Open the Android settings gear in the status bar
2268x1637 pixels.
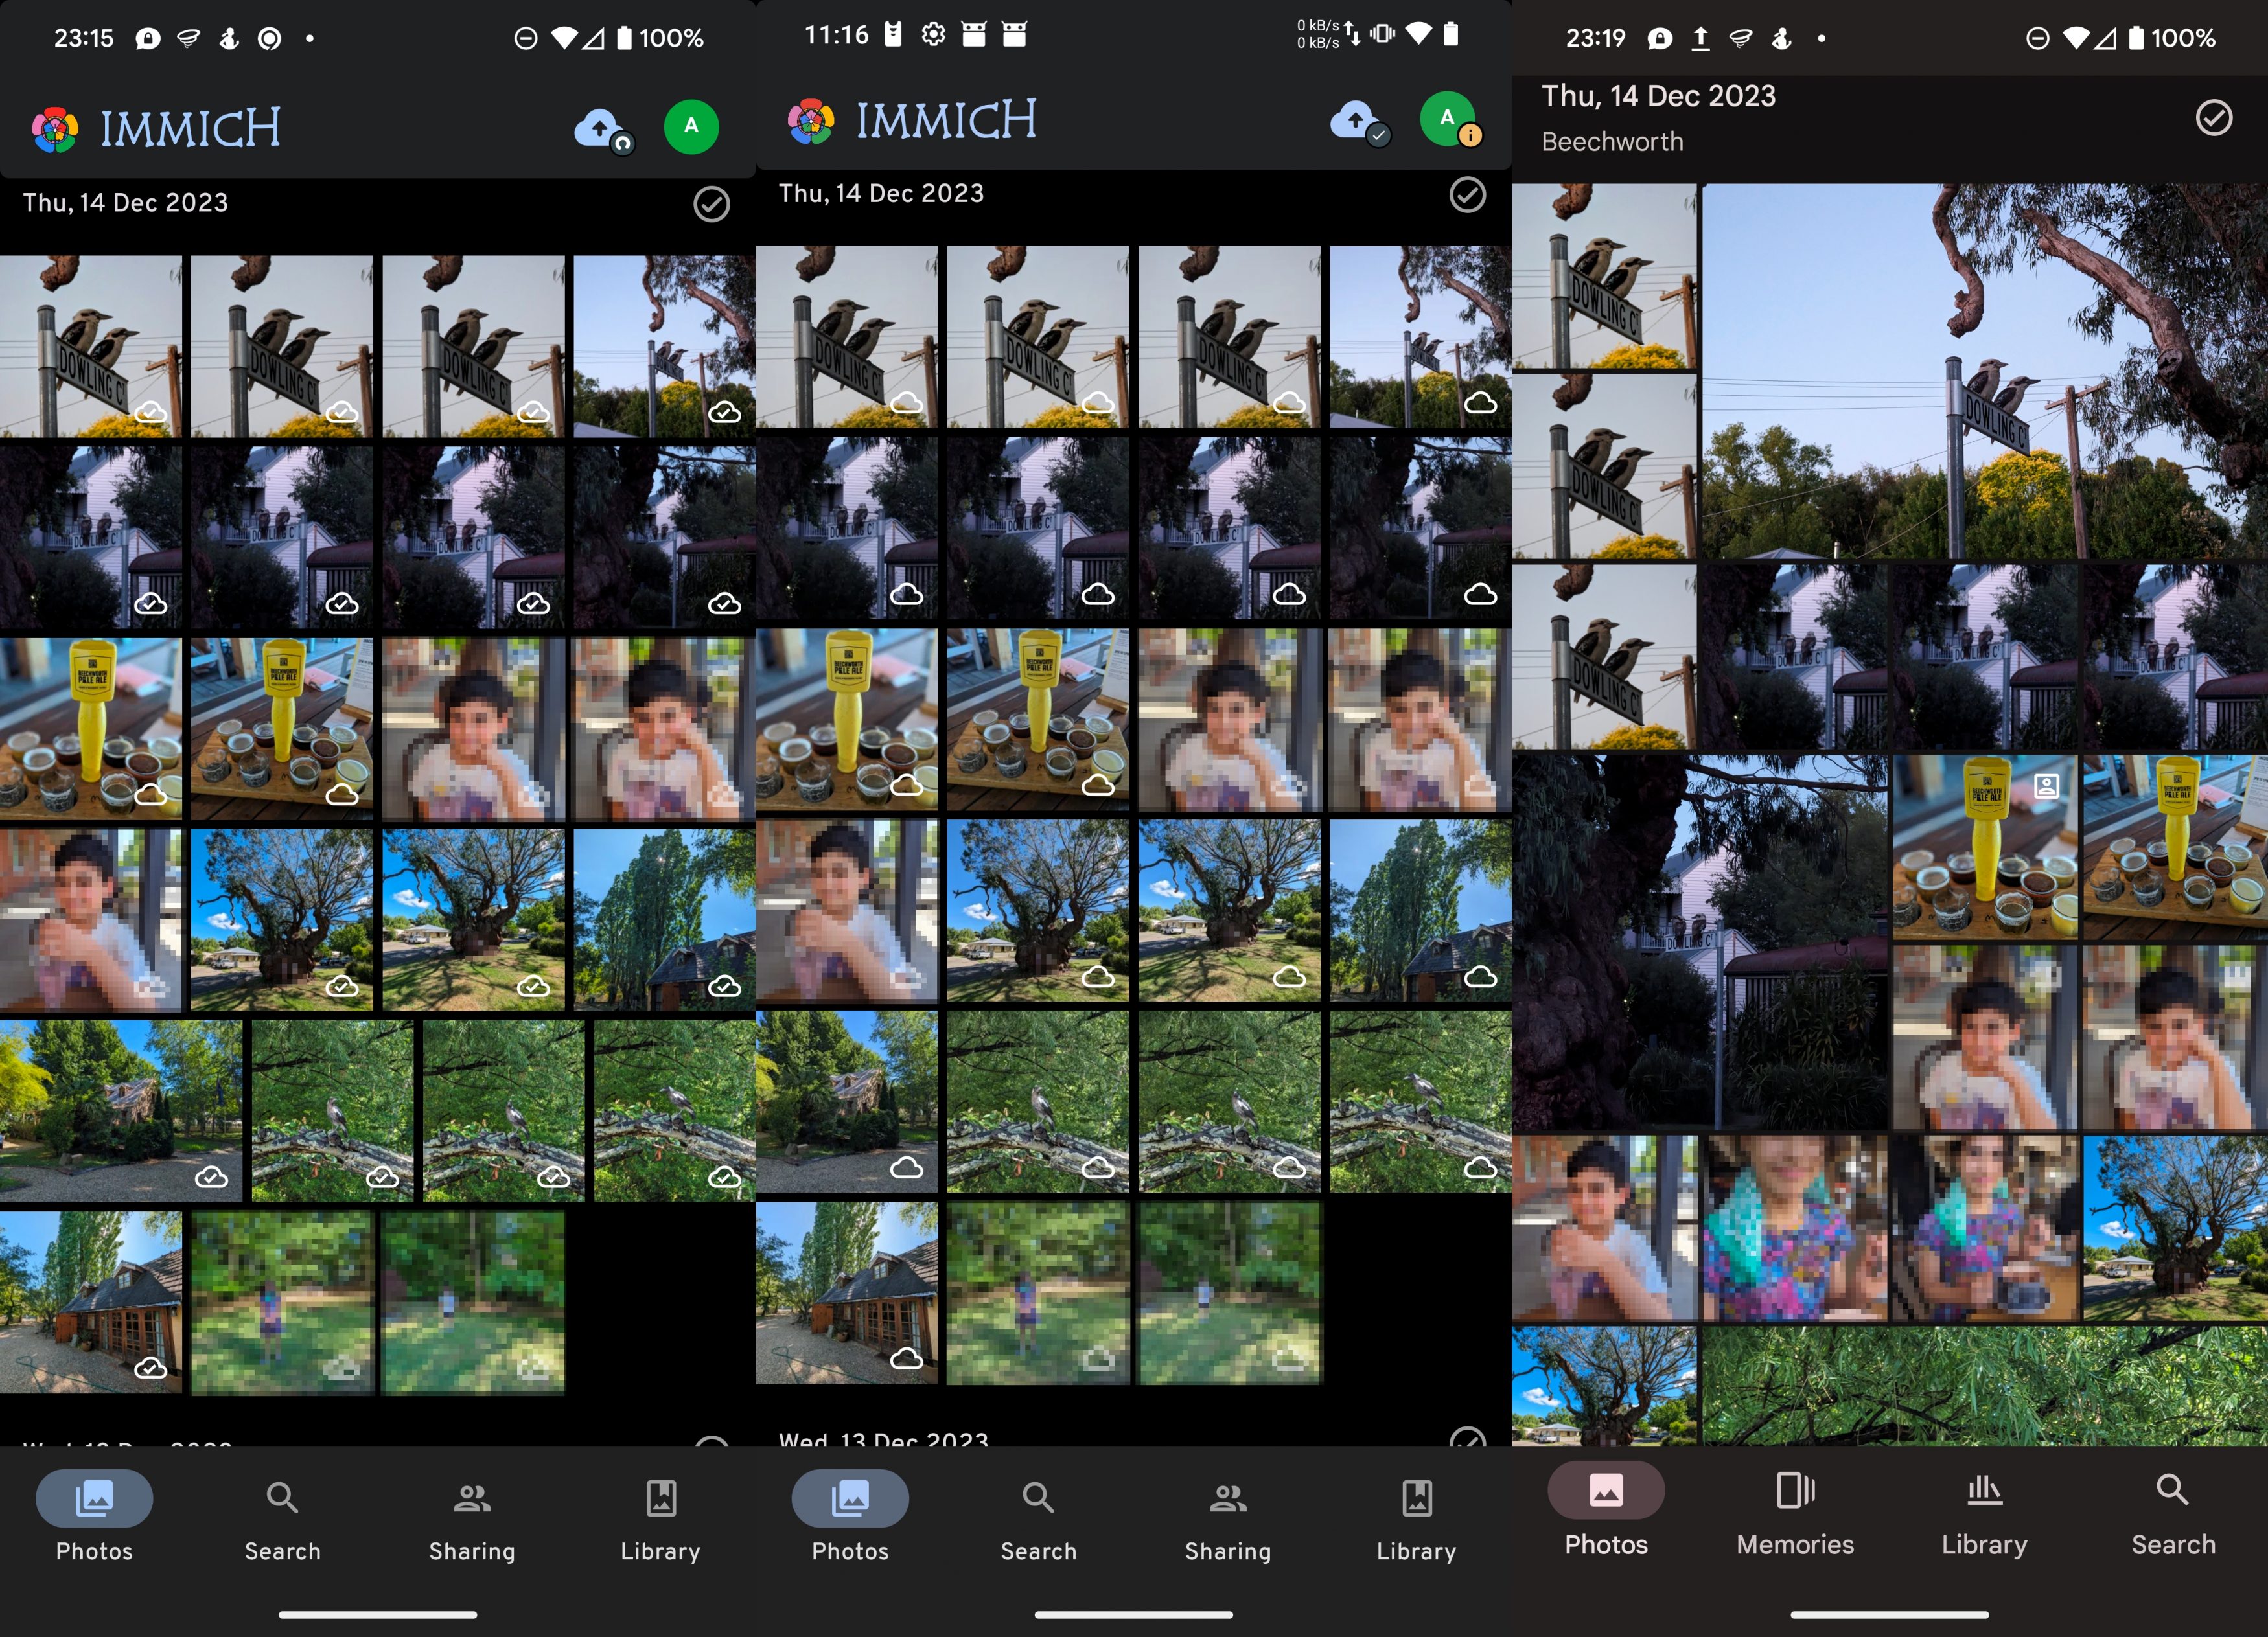point(933,34)
